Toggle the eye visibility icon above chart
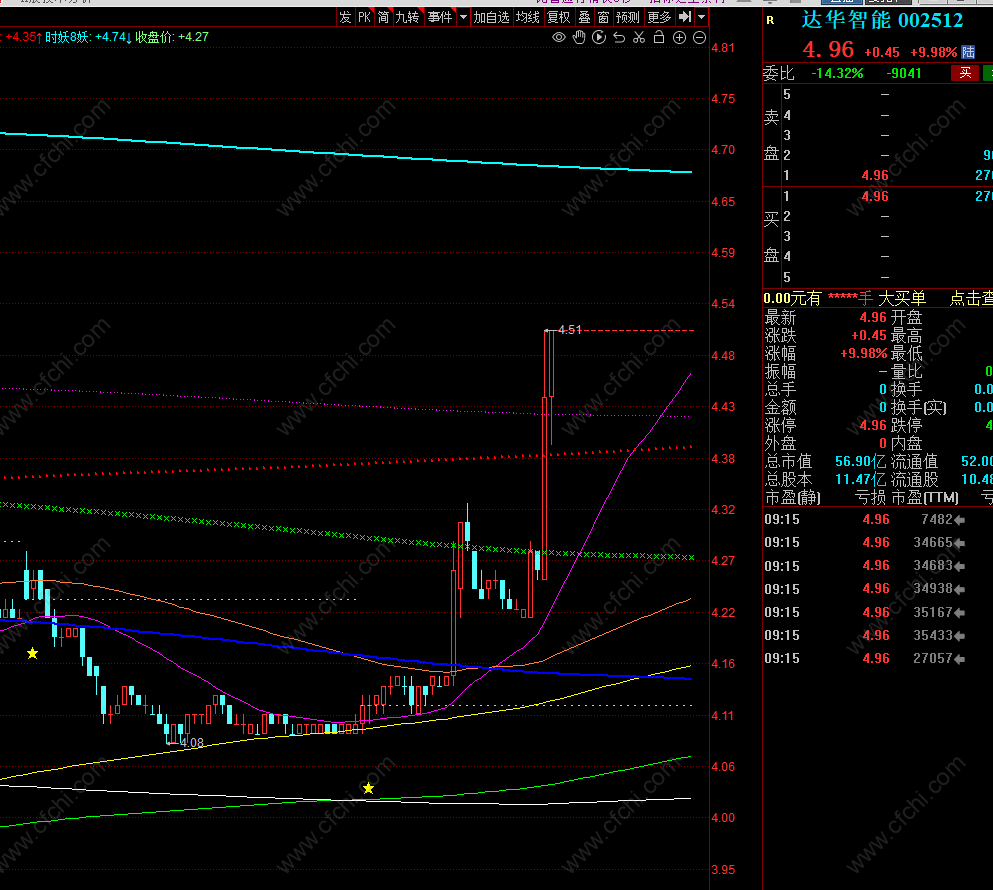 click(559, 37)
